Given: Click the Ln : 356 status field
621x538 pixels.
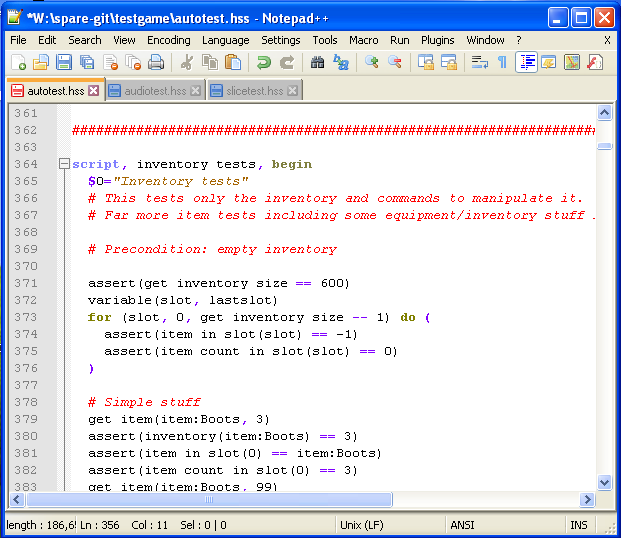Looking at the screenshot, I should (x=99, y=525).
